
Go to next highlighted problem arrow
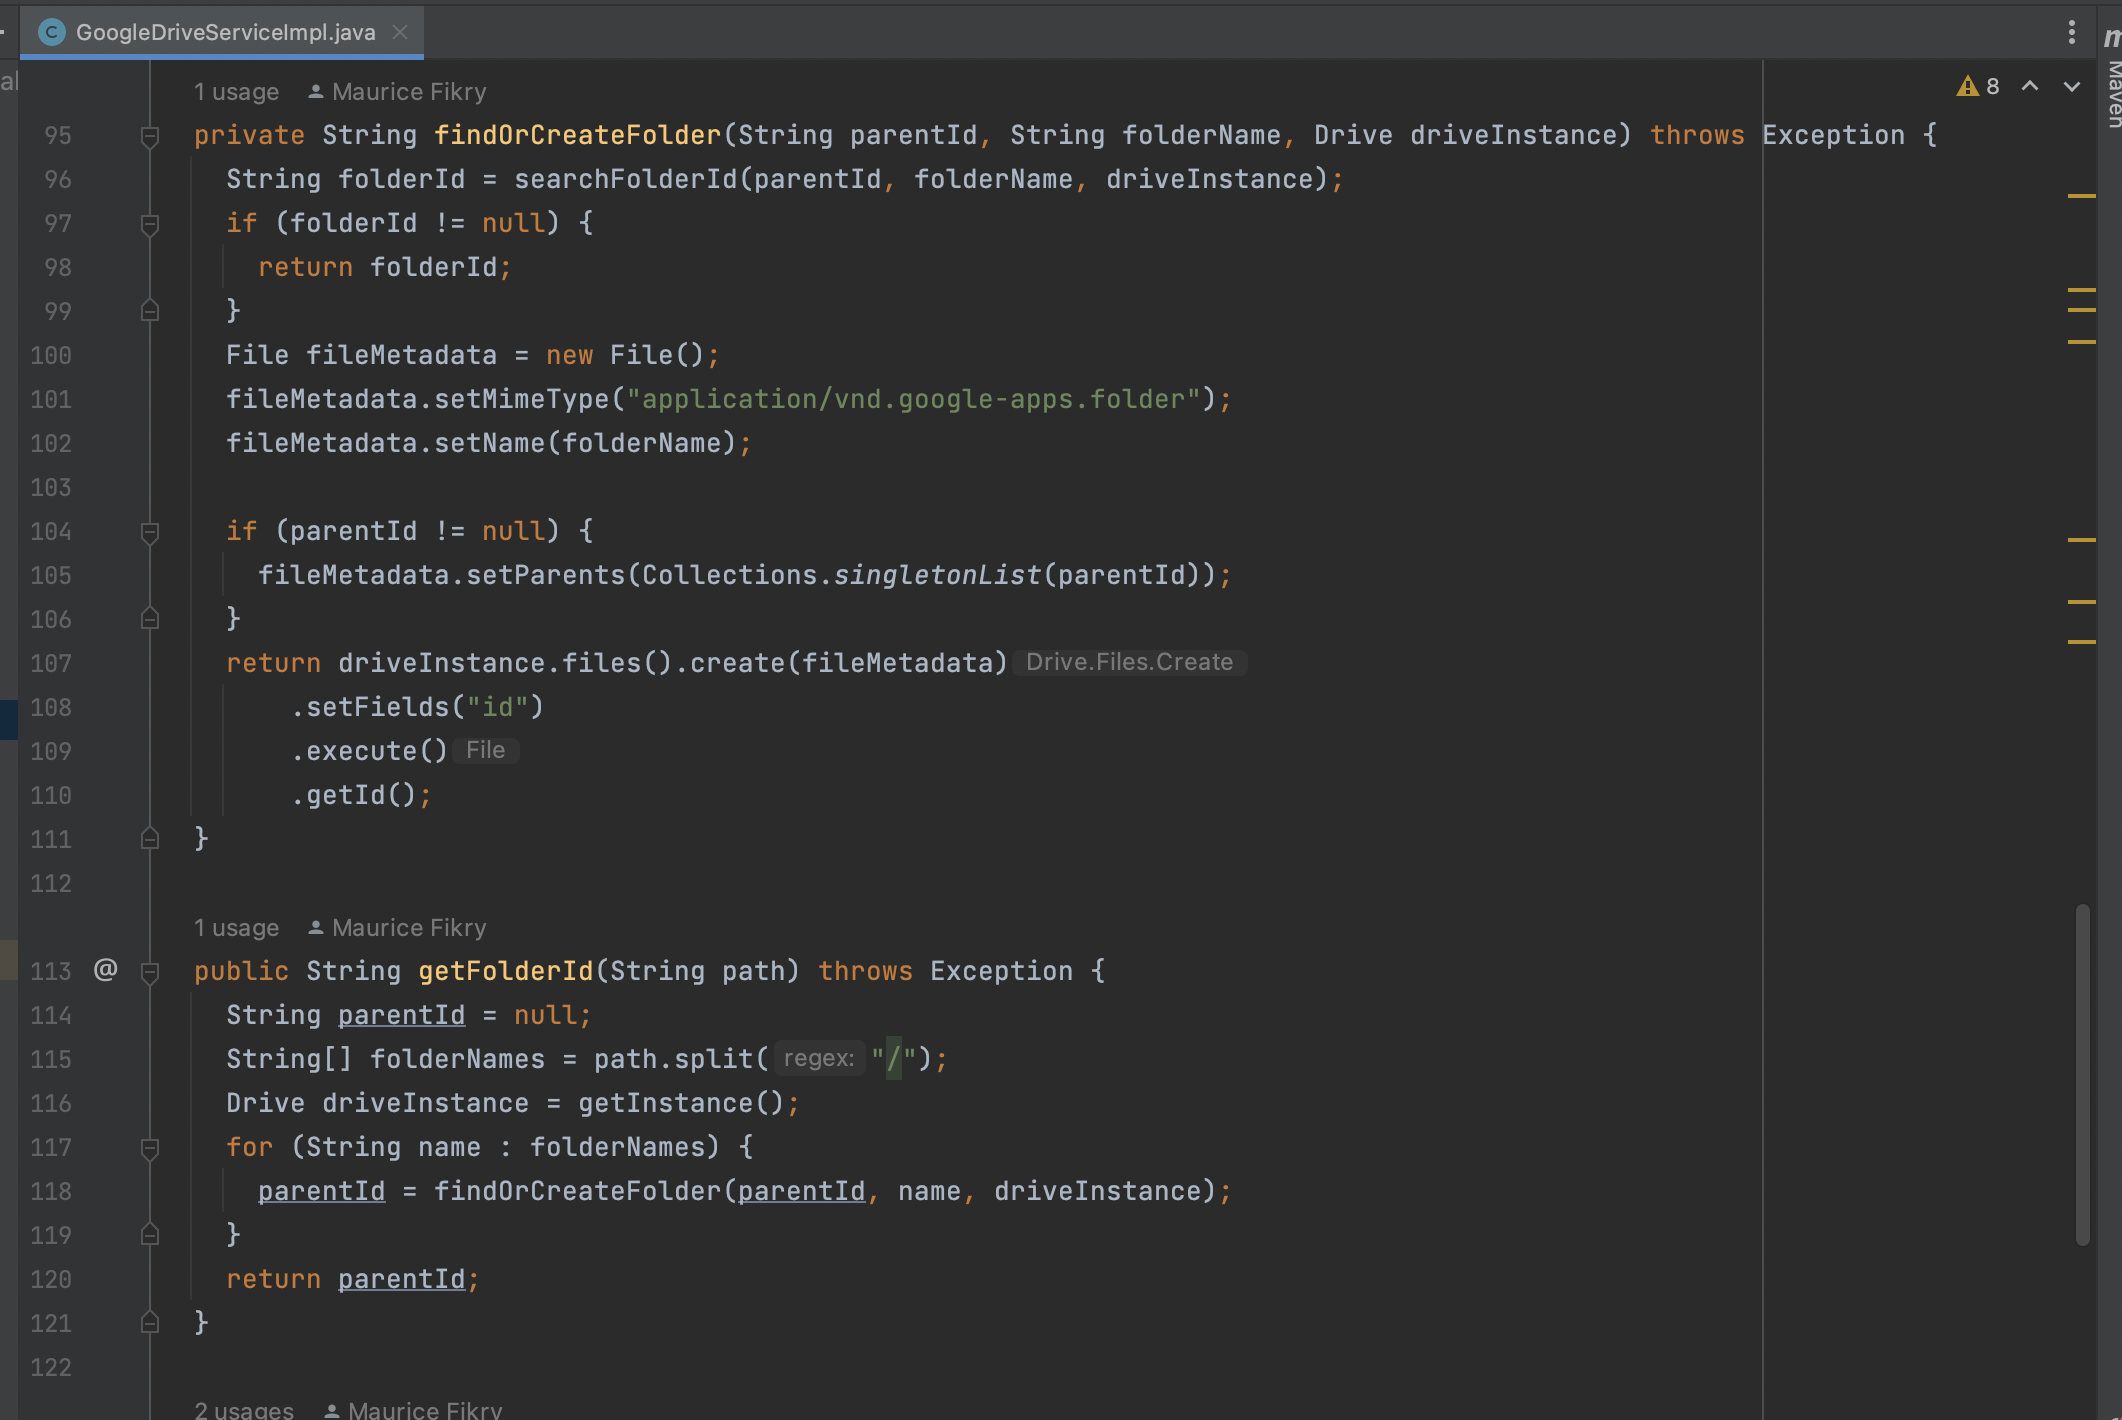pos(2072,87)
